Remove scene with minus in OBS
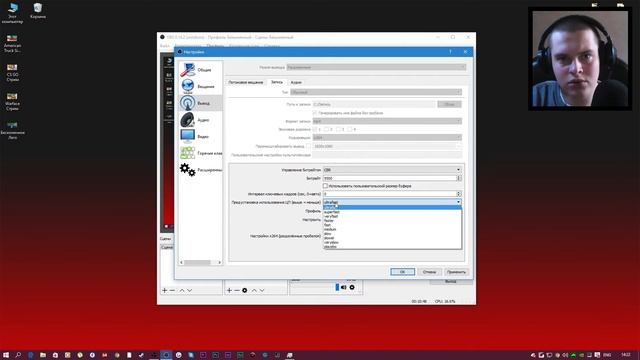The width and height of the screenshot is (640, 360). (172, 290)
